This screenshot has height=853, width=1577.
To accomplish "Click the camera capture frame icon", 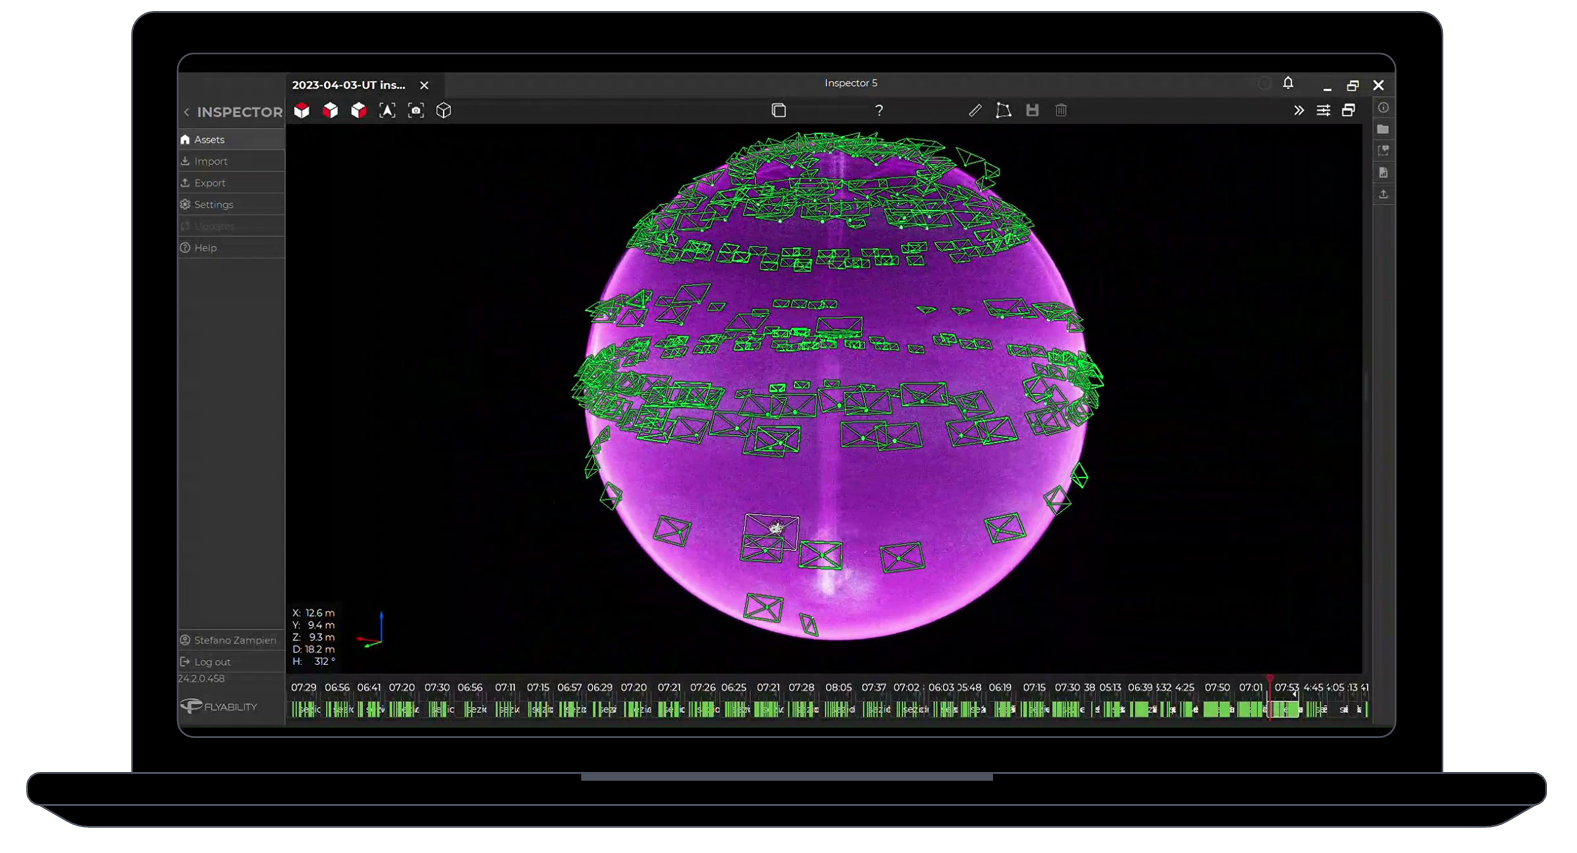I will tap(416, 111).
